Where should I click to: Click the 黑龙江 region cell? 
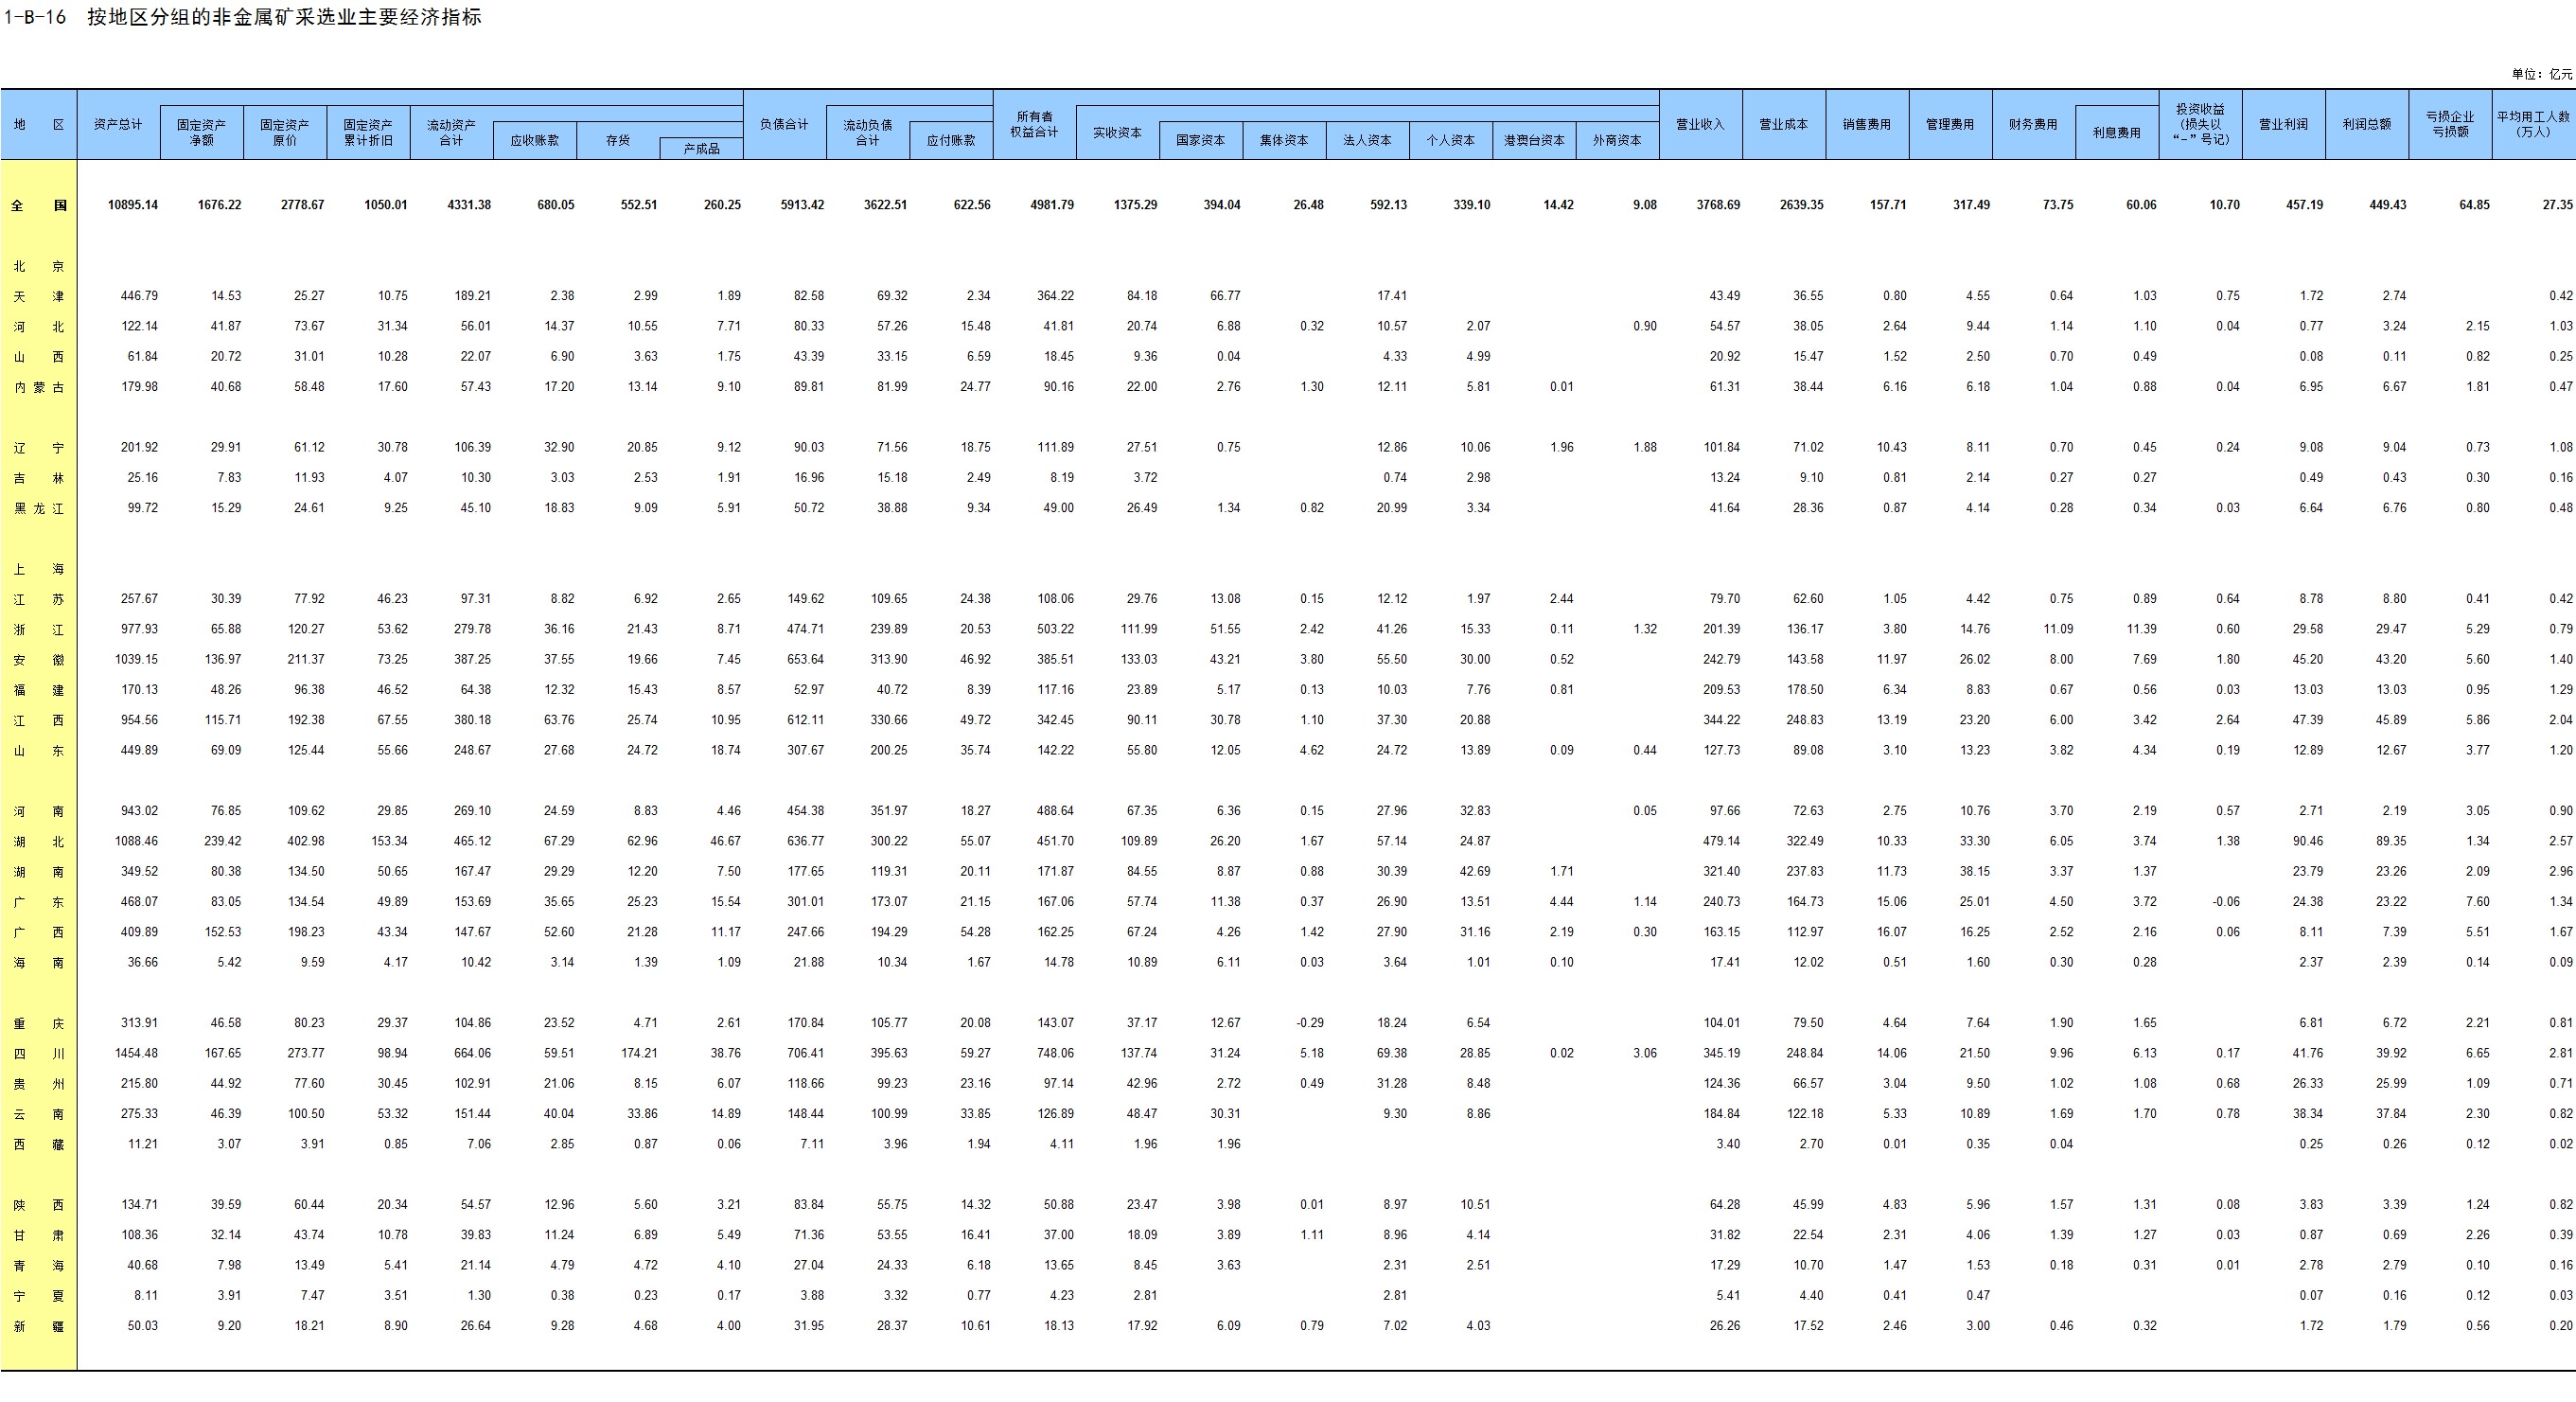coord(39,508)
